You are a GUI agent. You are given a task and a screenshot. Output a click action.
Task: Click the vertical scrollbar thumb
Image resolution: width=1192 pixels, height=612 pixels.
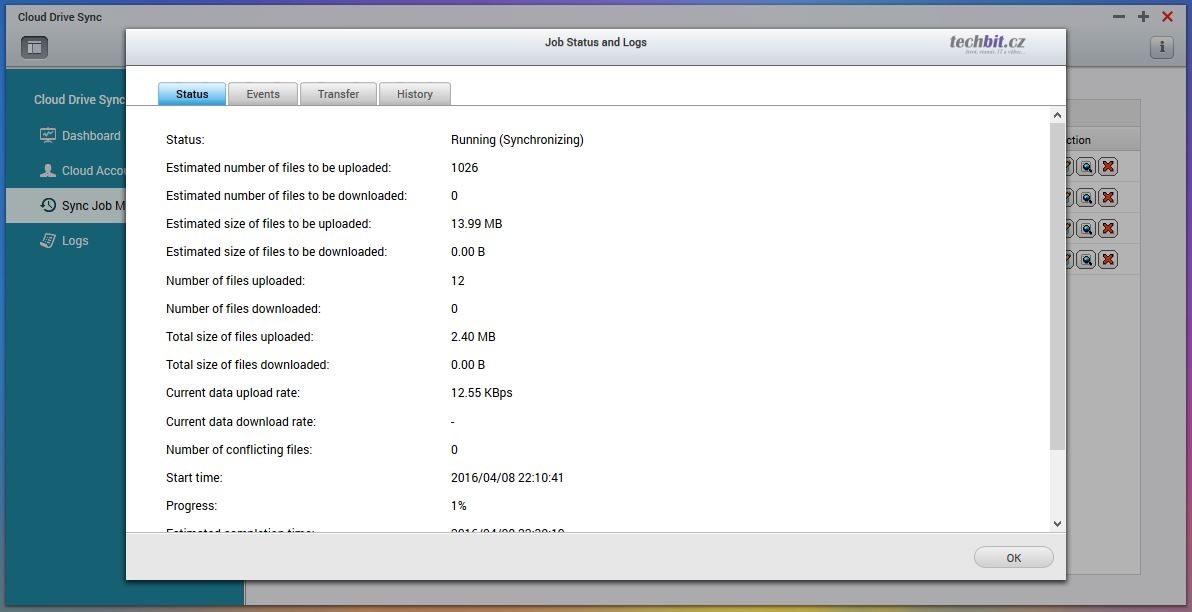click(x=1058, y=285)
